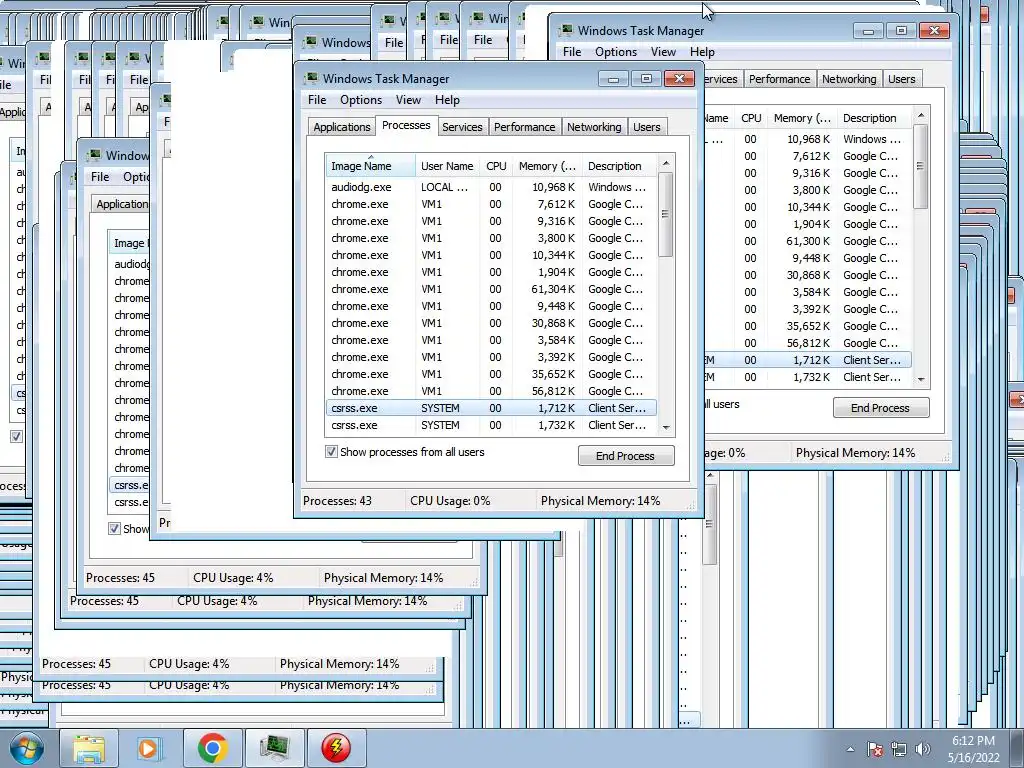Switch to Users tab in front window

pos(647,127)
